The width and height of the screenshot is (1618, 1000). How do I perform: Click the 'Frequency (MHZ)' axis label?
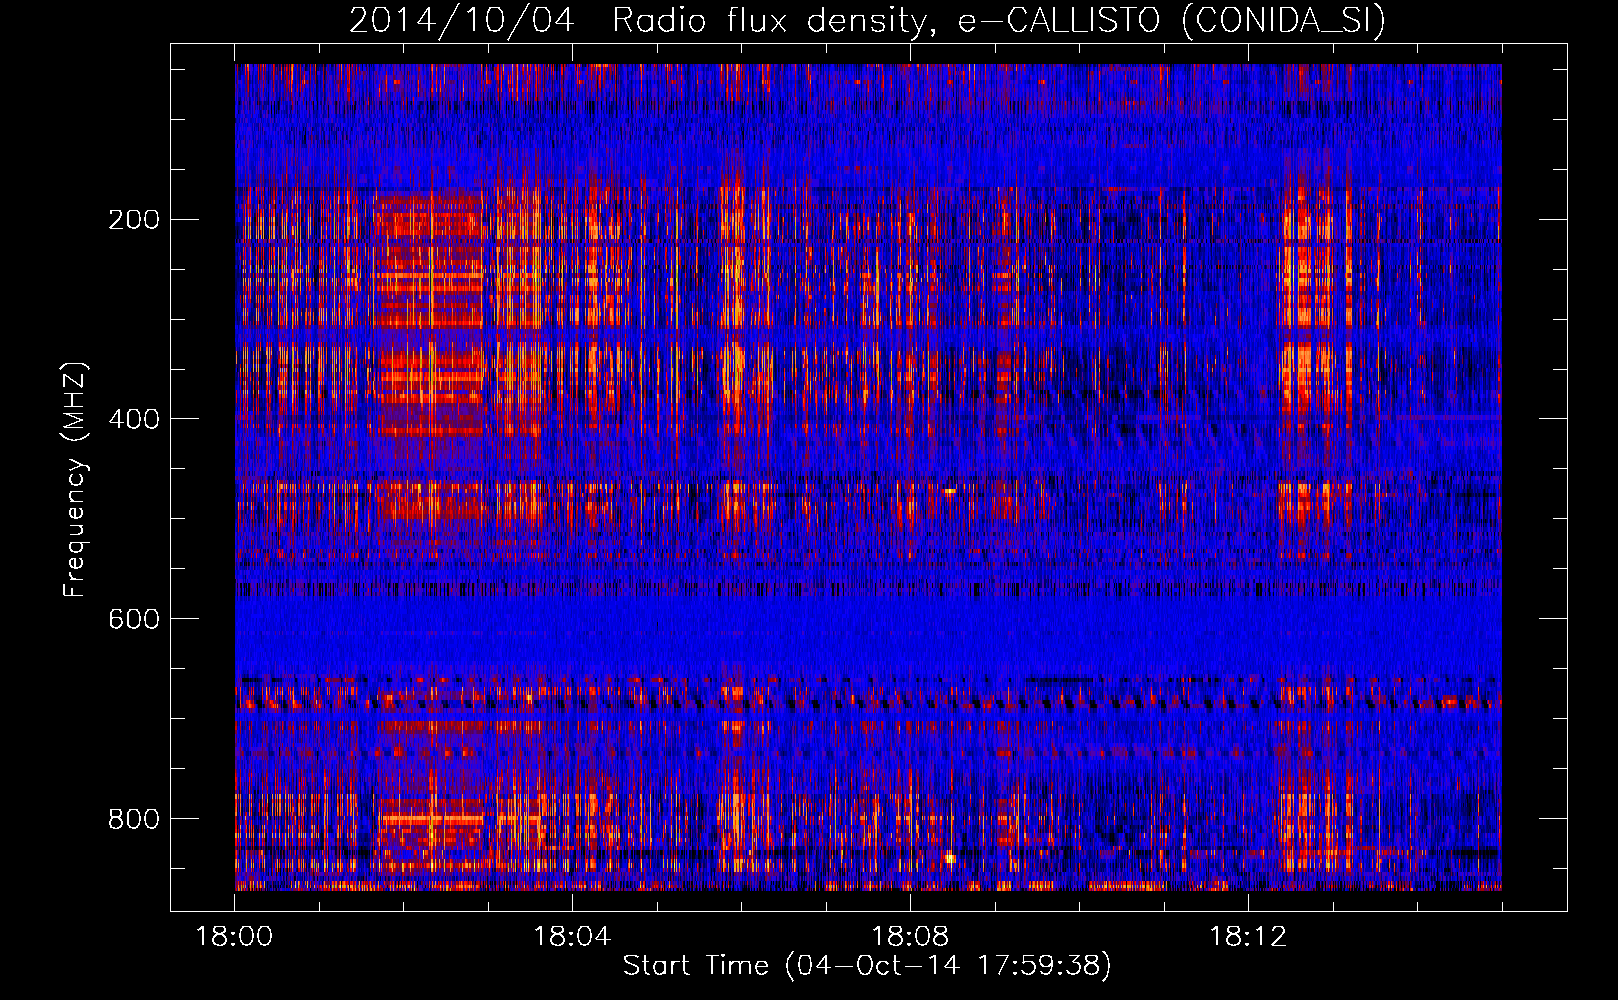[75, 479]
